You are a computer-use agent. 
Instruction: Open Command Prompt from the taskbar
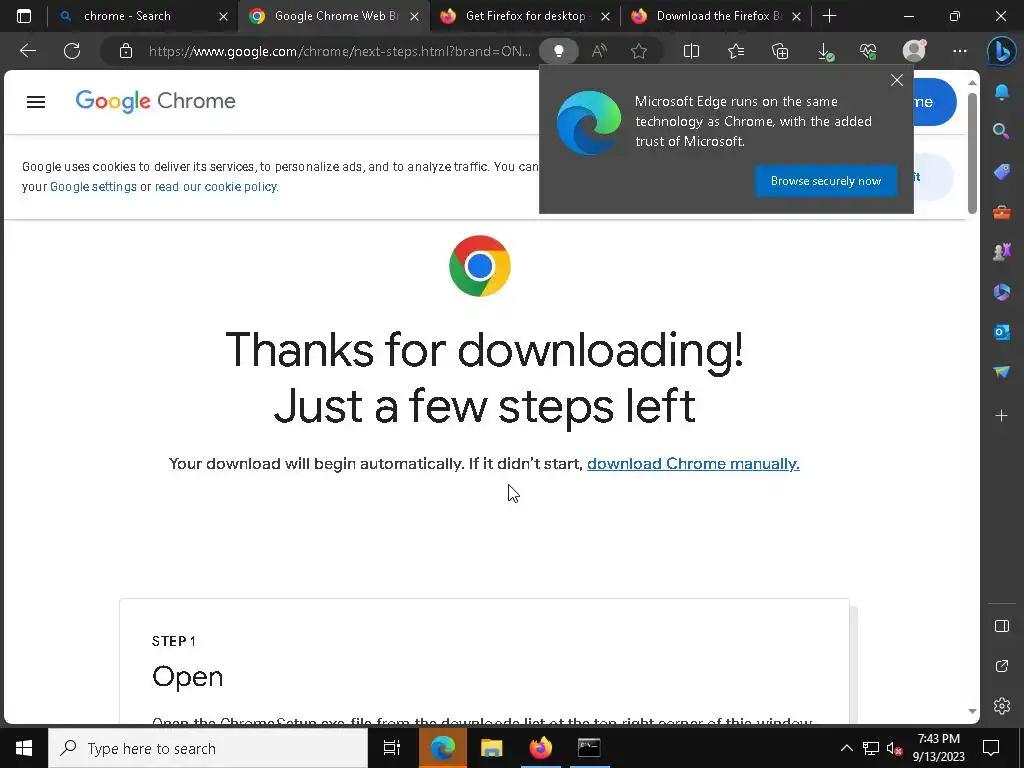tap(589, 748)
